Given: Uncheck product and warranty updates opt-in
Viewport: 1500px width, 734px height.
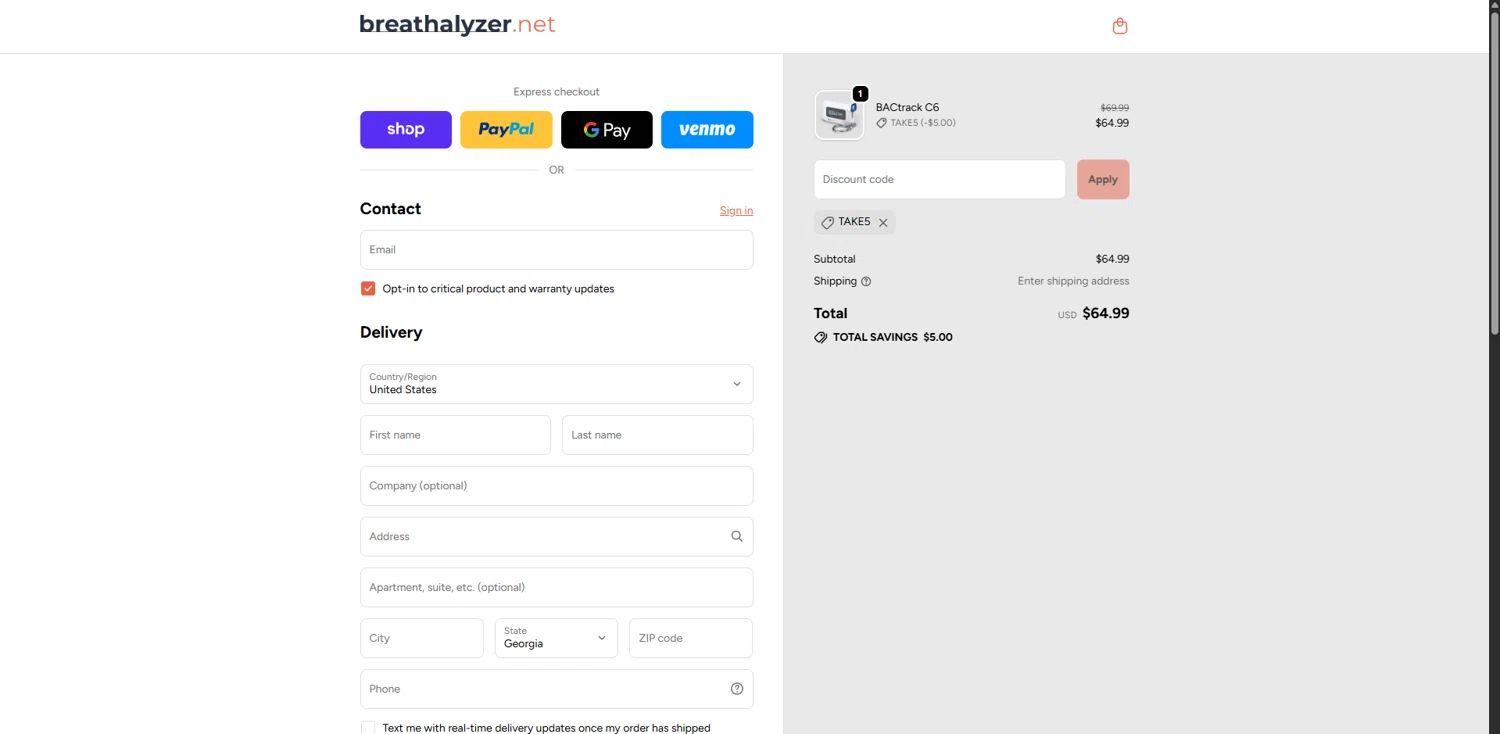Looking at the screenshot, I should [368, 289].
